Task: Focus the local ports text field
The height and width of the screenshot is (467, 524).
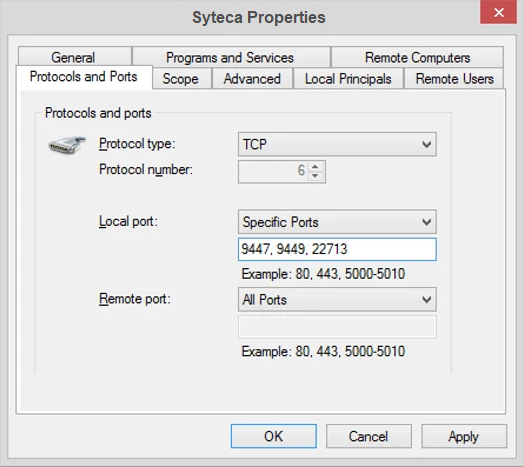Action: point(337,249)
